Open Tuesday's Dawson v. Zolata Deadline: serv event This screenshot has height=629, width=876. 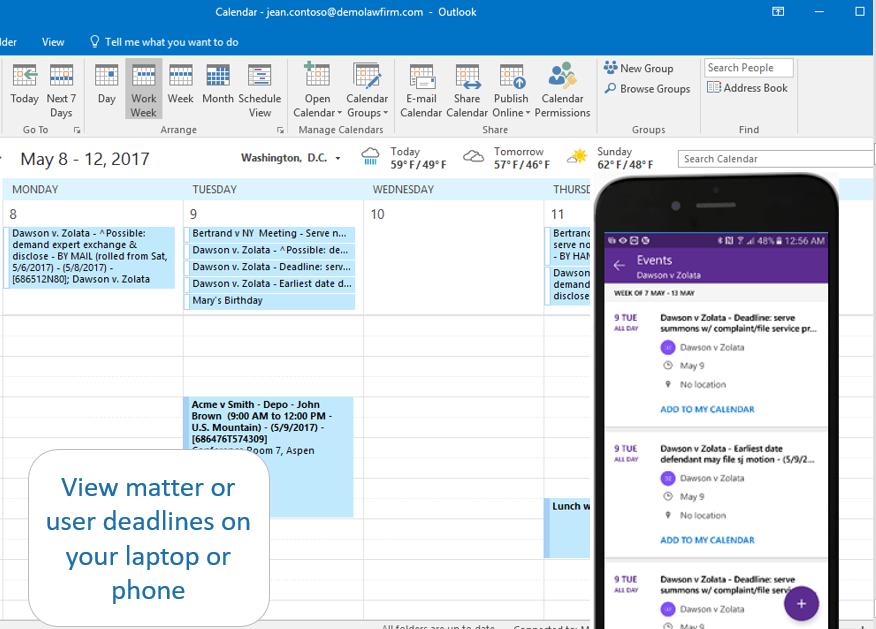point(270,267)
